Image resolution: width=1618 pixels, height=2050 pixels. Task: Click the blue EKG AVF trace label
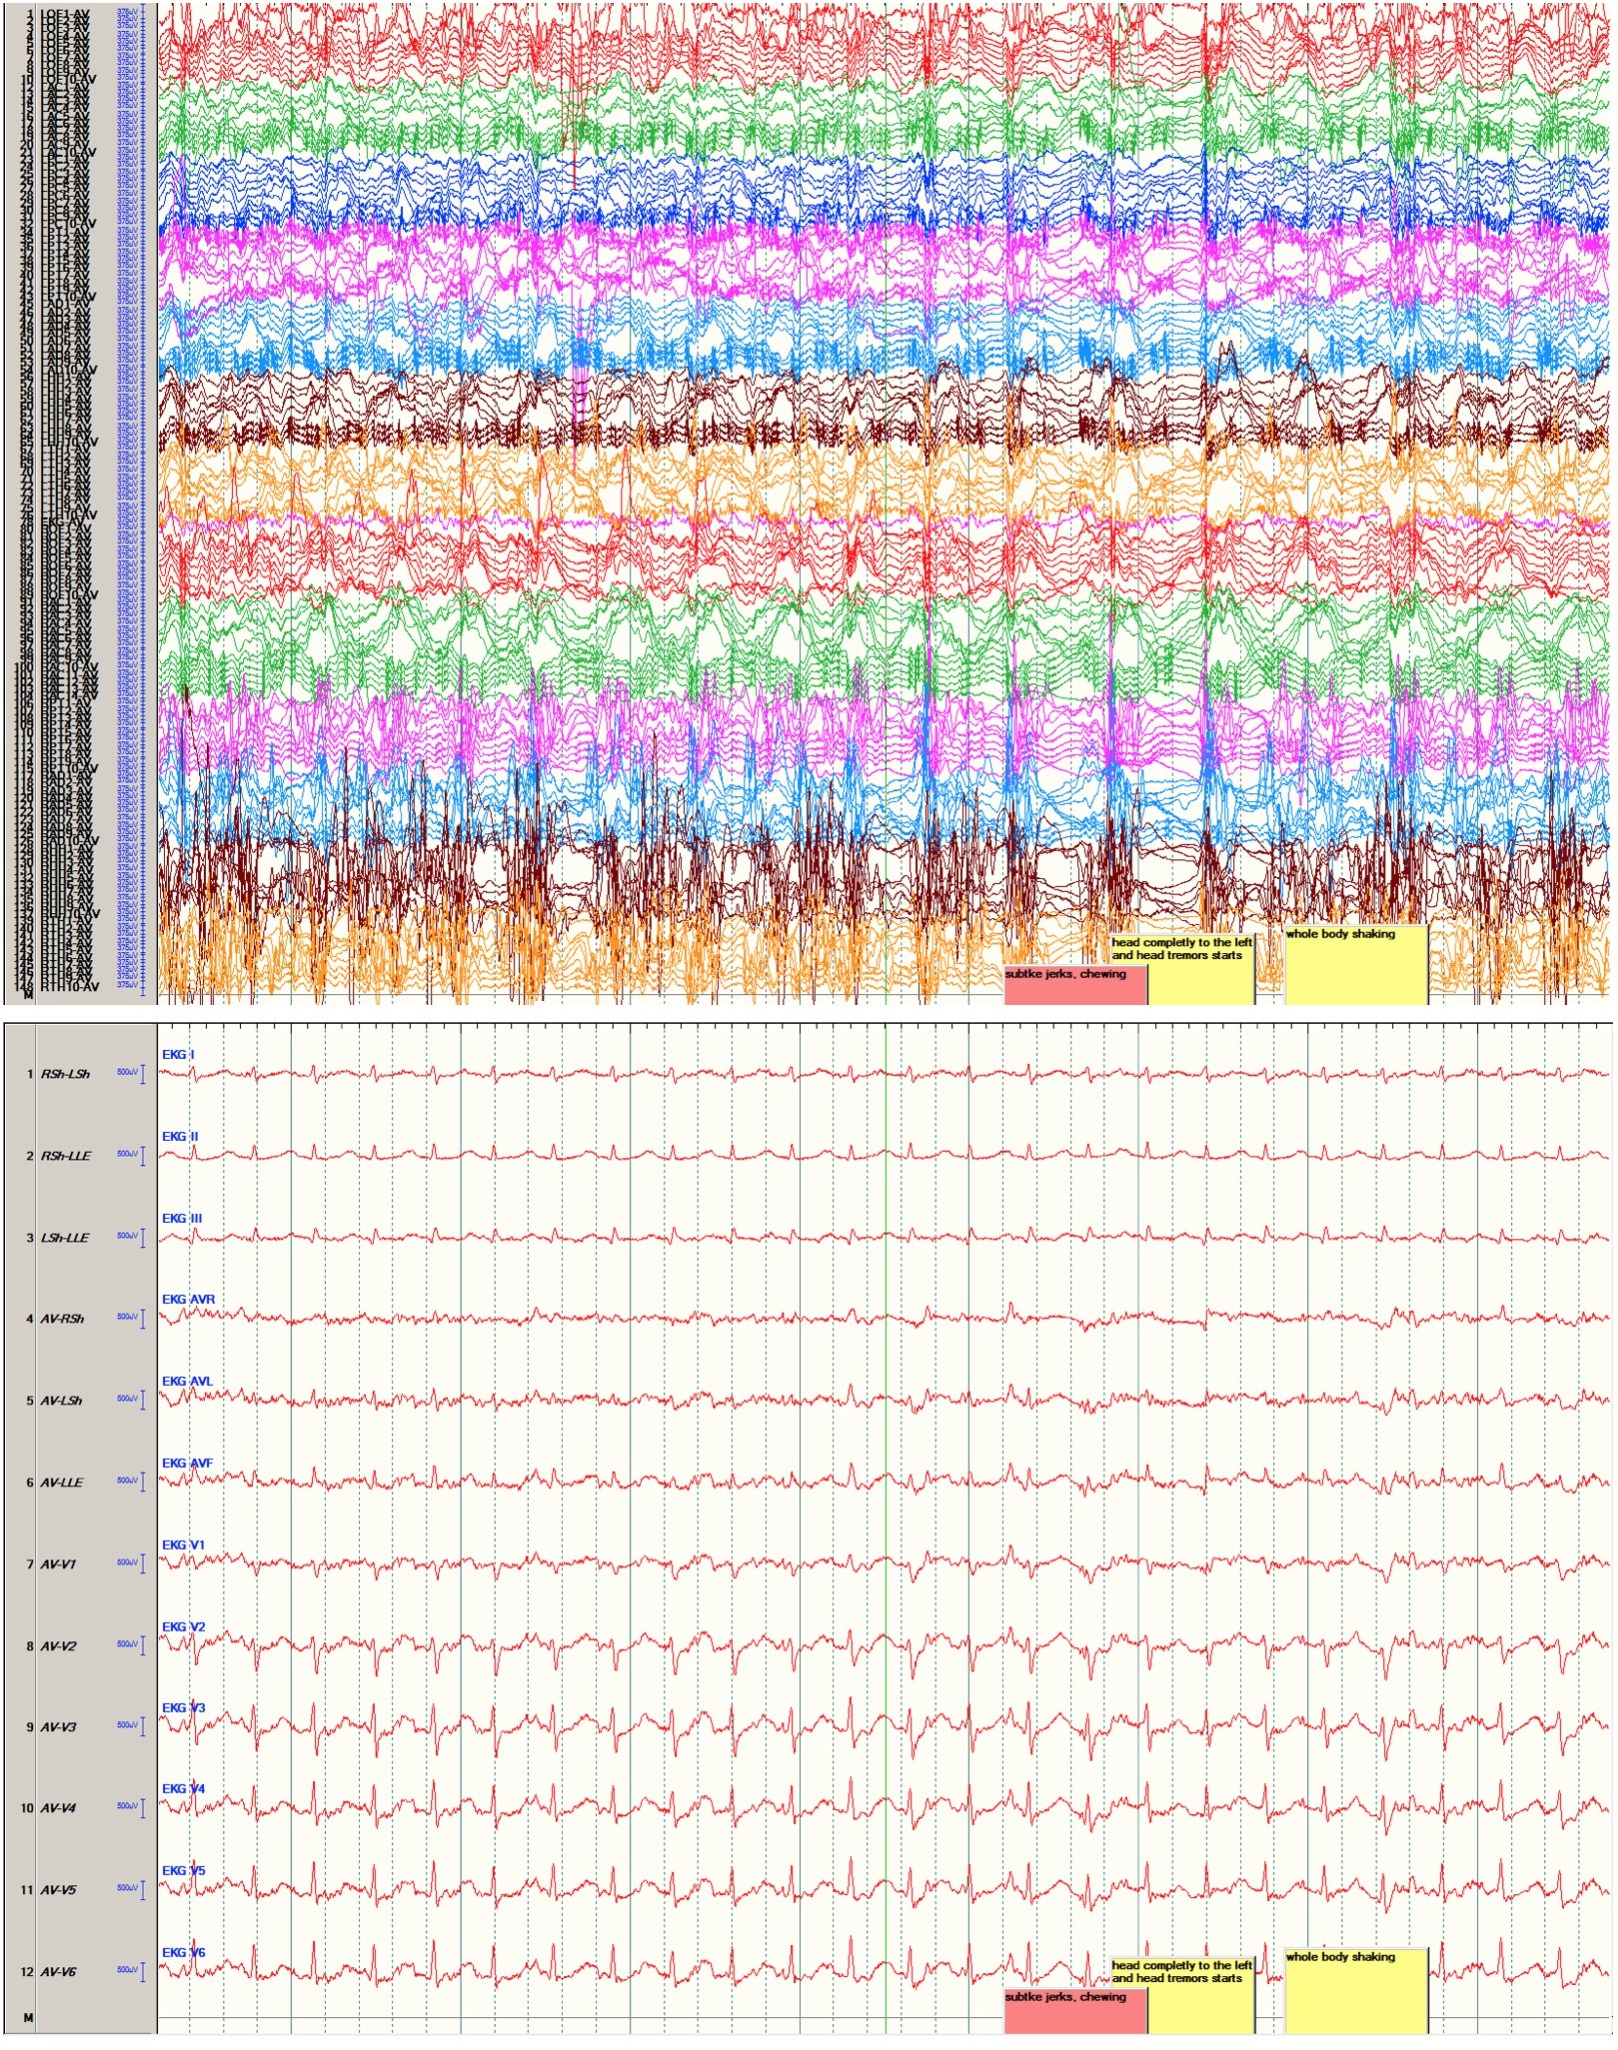187,1464
